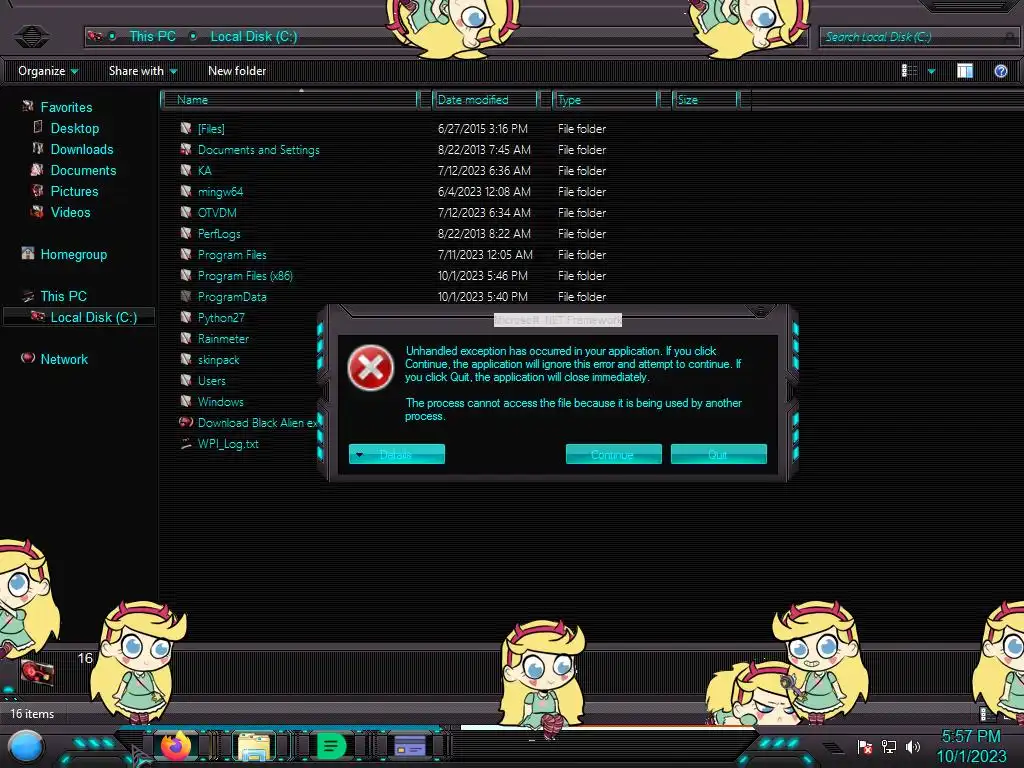
Task: Click File folder type of mingw64 row
Action: coord(581,191)
